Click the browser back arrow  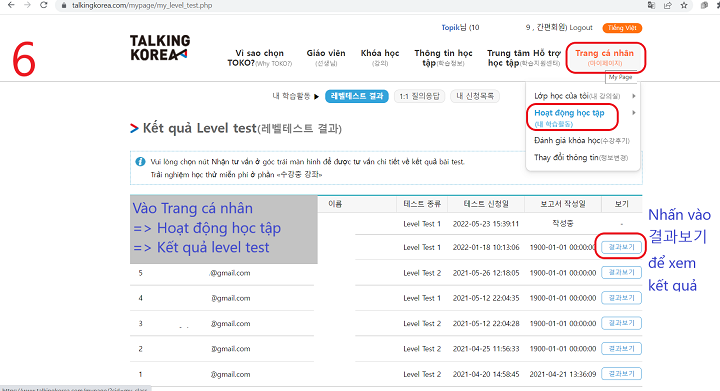pos(11,5)
